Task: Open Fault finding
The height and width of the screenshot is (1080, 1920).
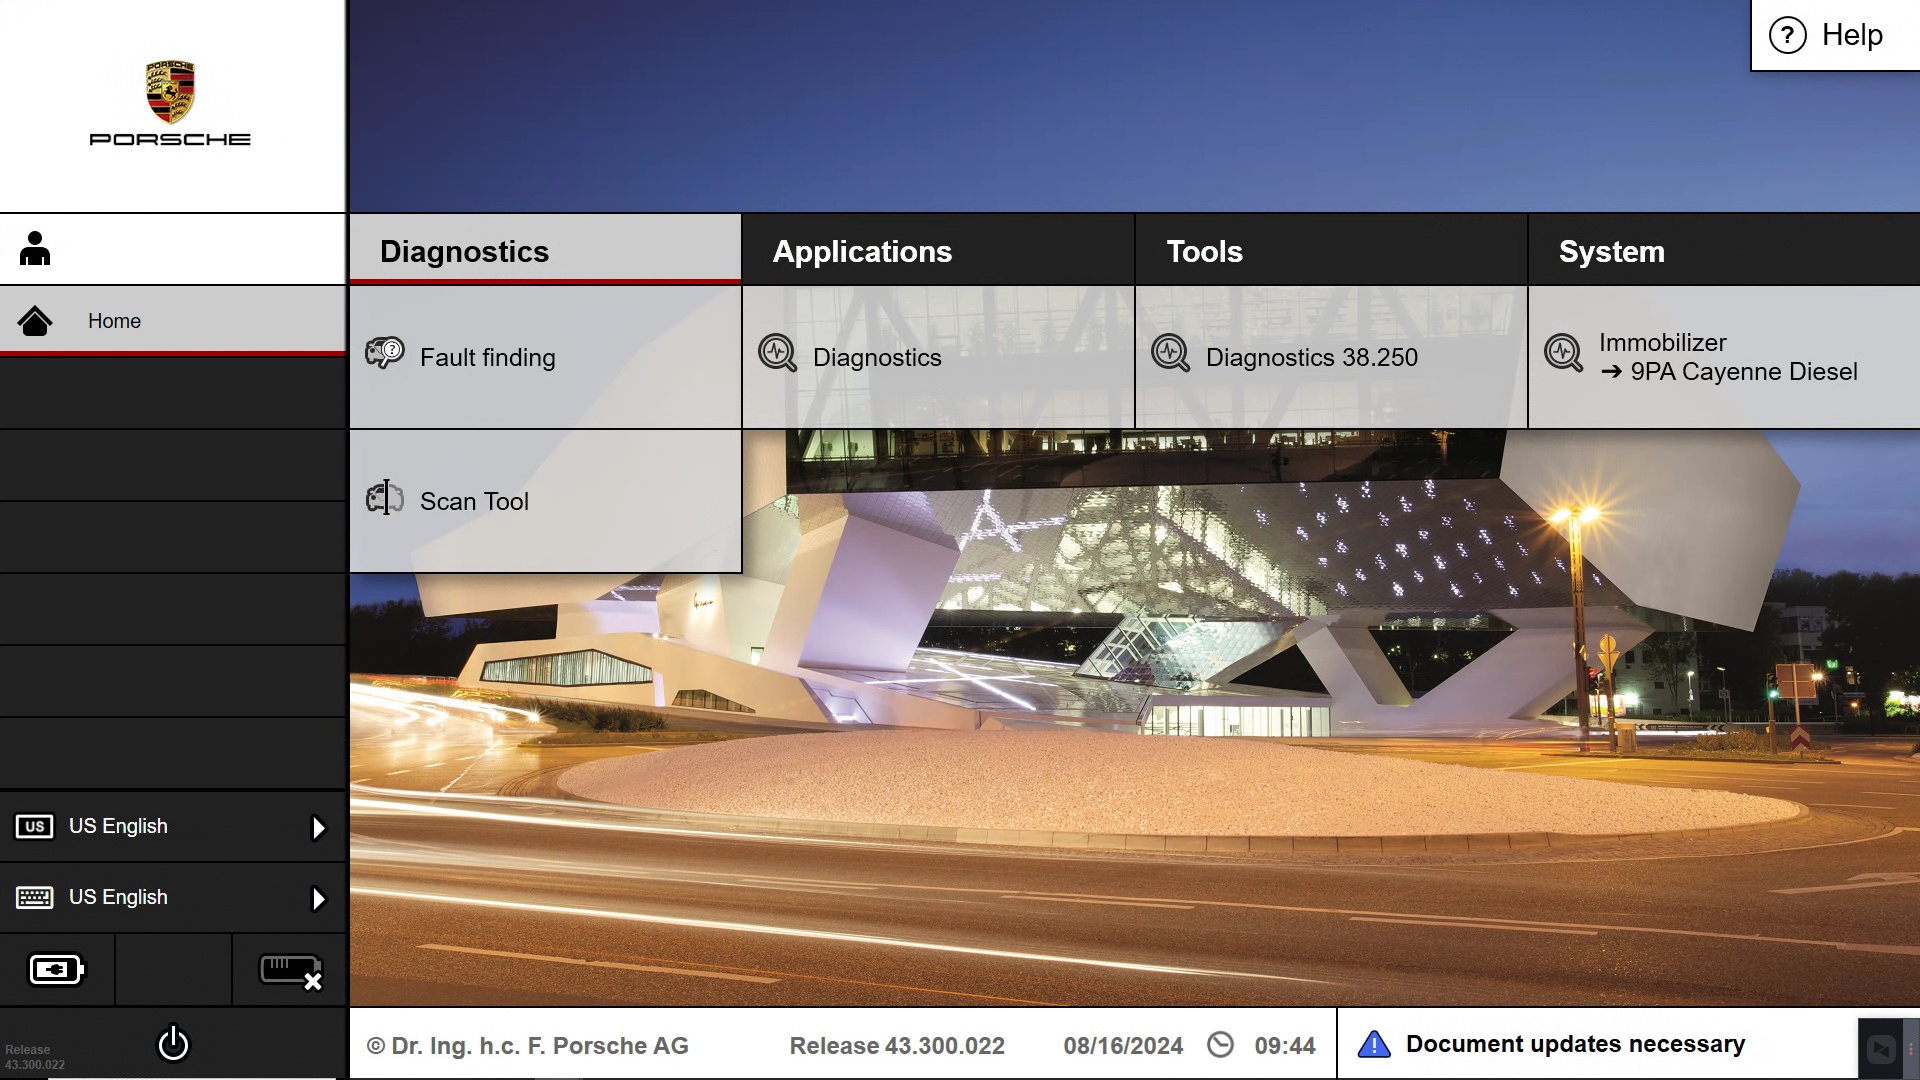Action: [x=545, y=357]
